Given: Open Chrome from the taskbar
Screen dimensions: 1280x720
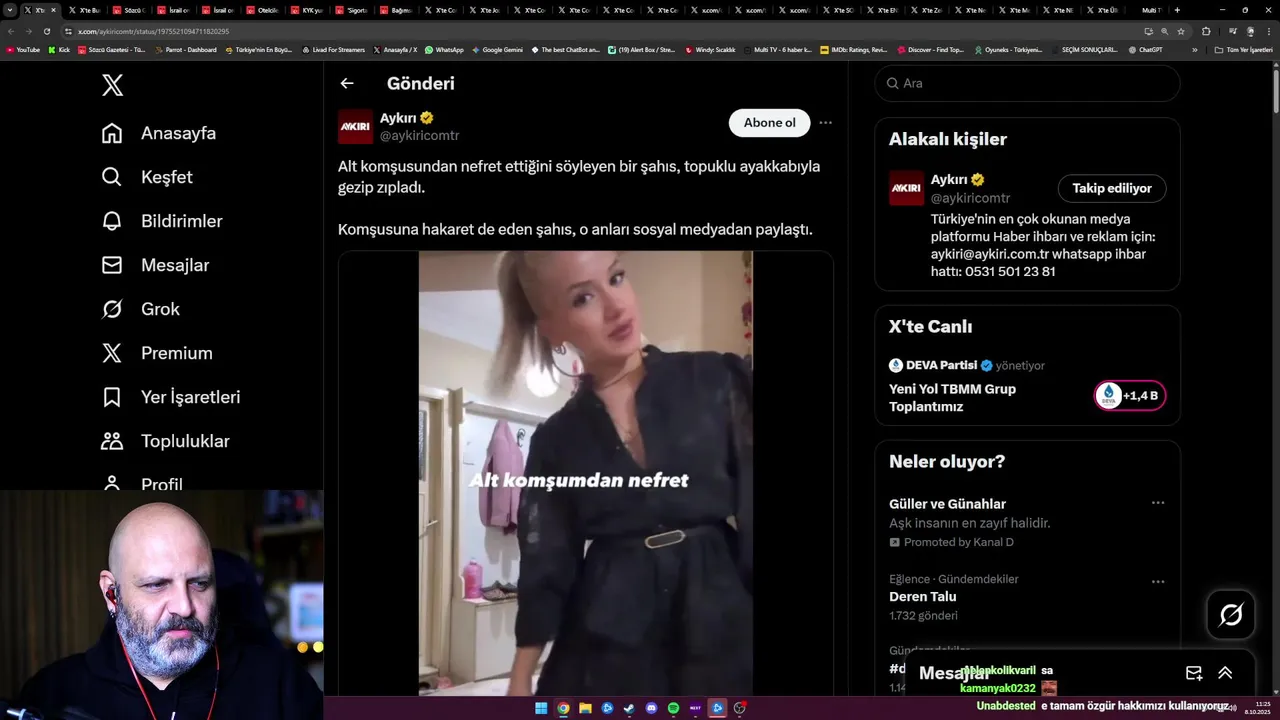Looking at the screenshot, I should [563, 708].
